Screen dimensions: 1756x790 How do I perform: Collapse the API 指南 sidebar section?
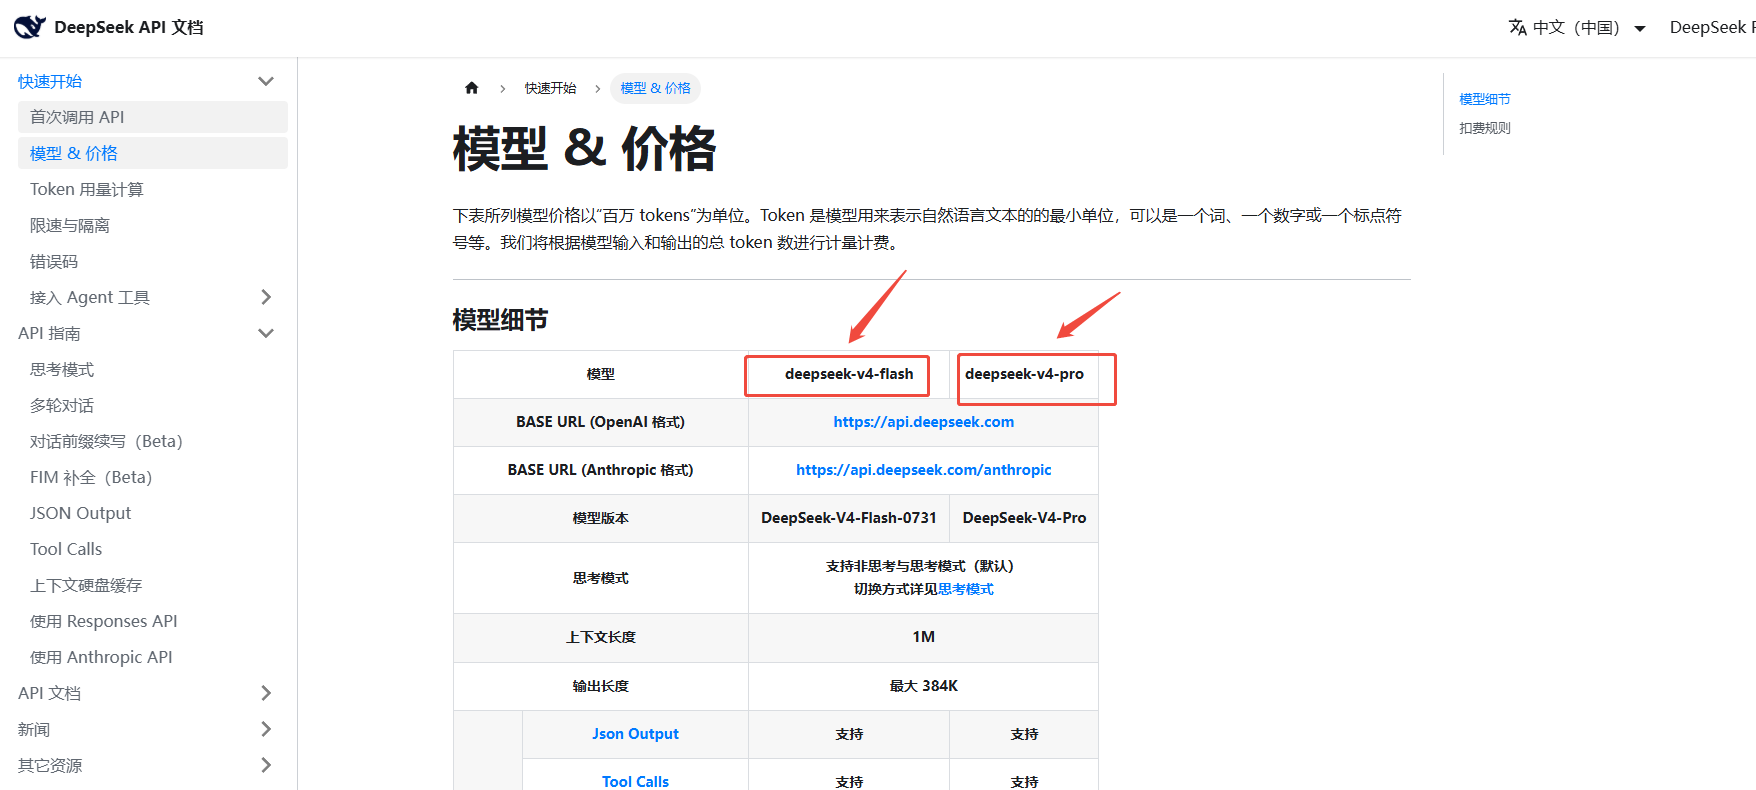pyautogui.click(x=266, y=333)
